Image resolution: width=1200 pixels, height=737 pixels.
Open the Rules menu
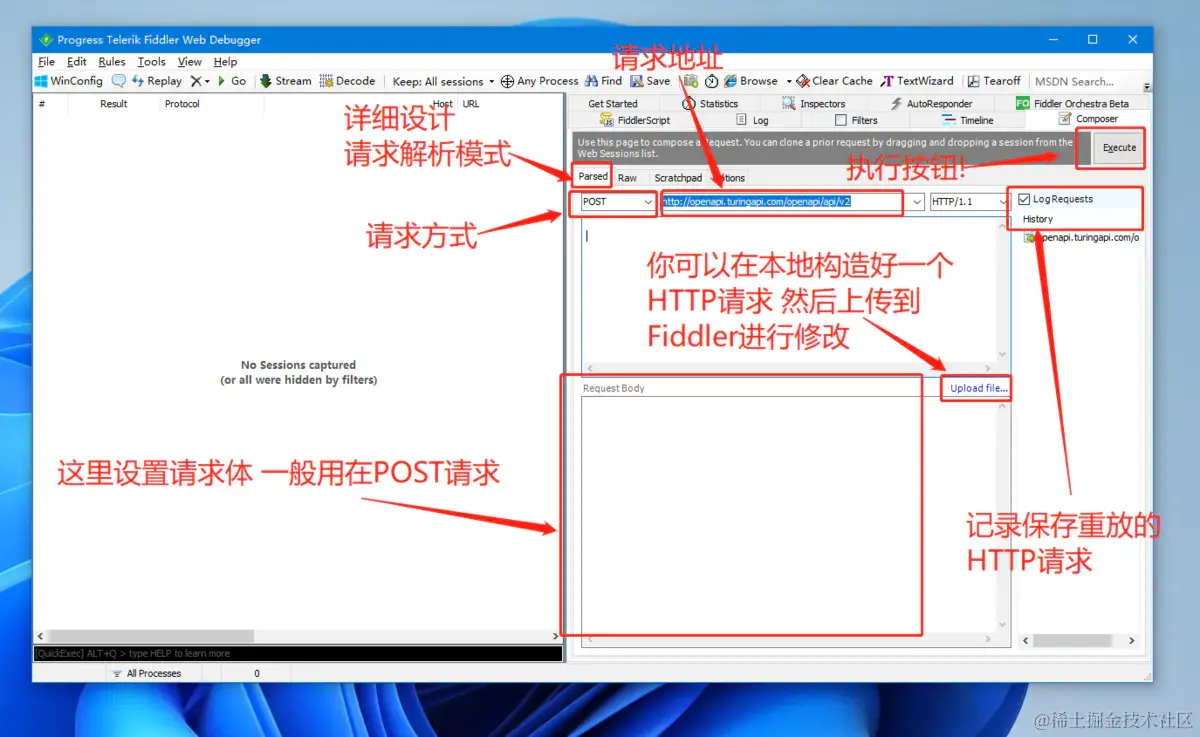click(x=112, y=61)
